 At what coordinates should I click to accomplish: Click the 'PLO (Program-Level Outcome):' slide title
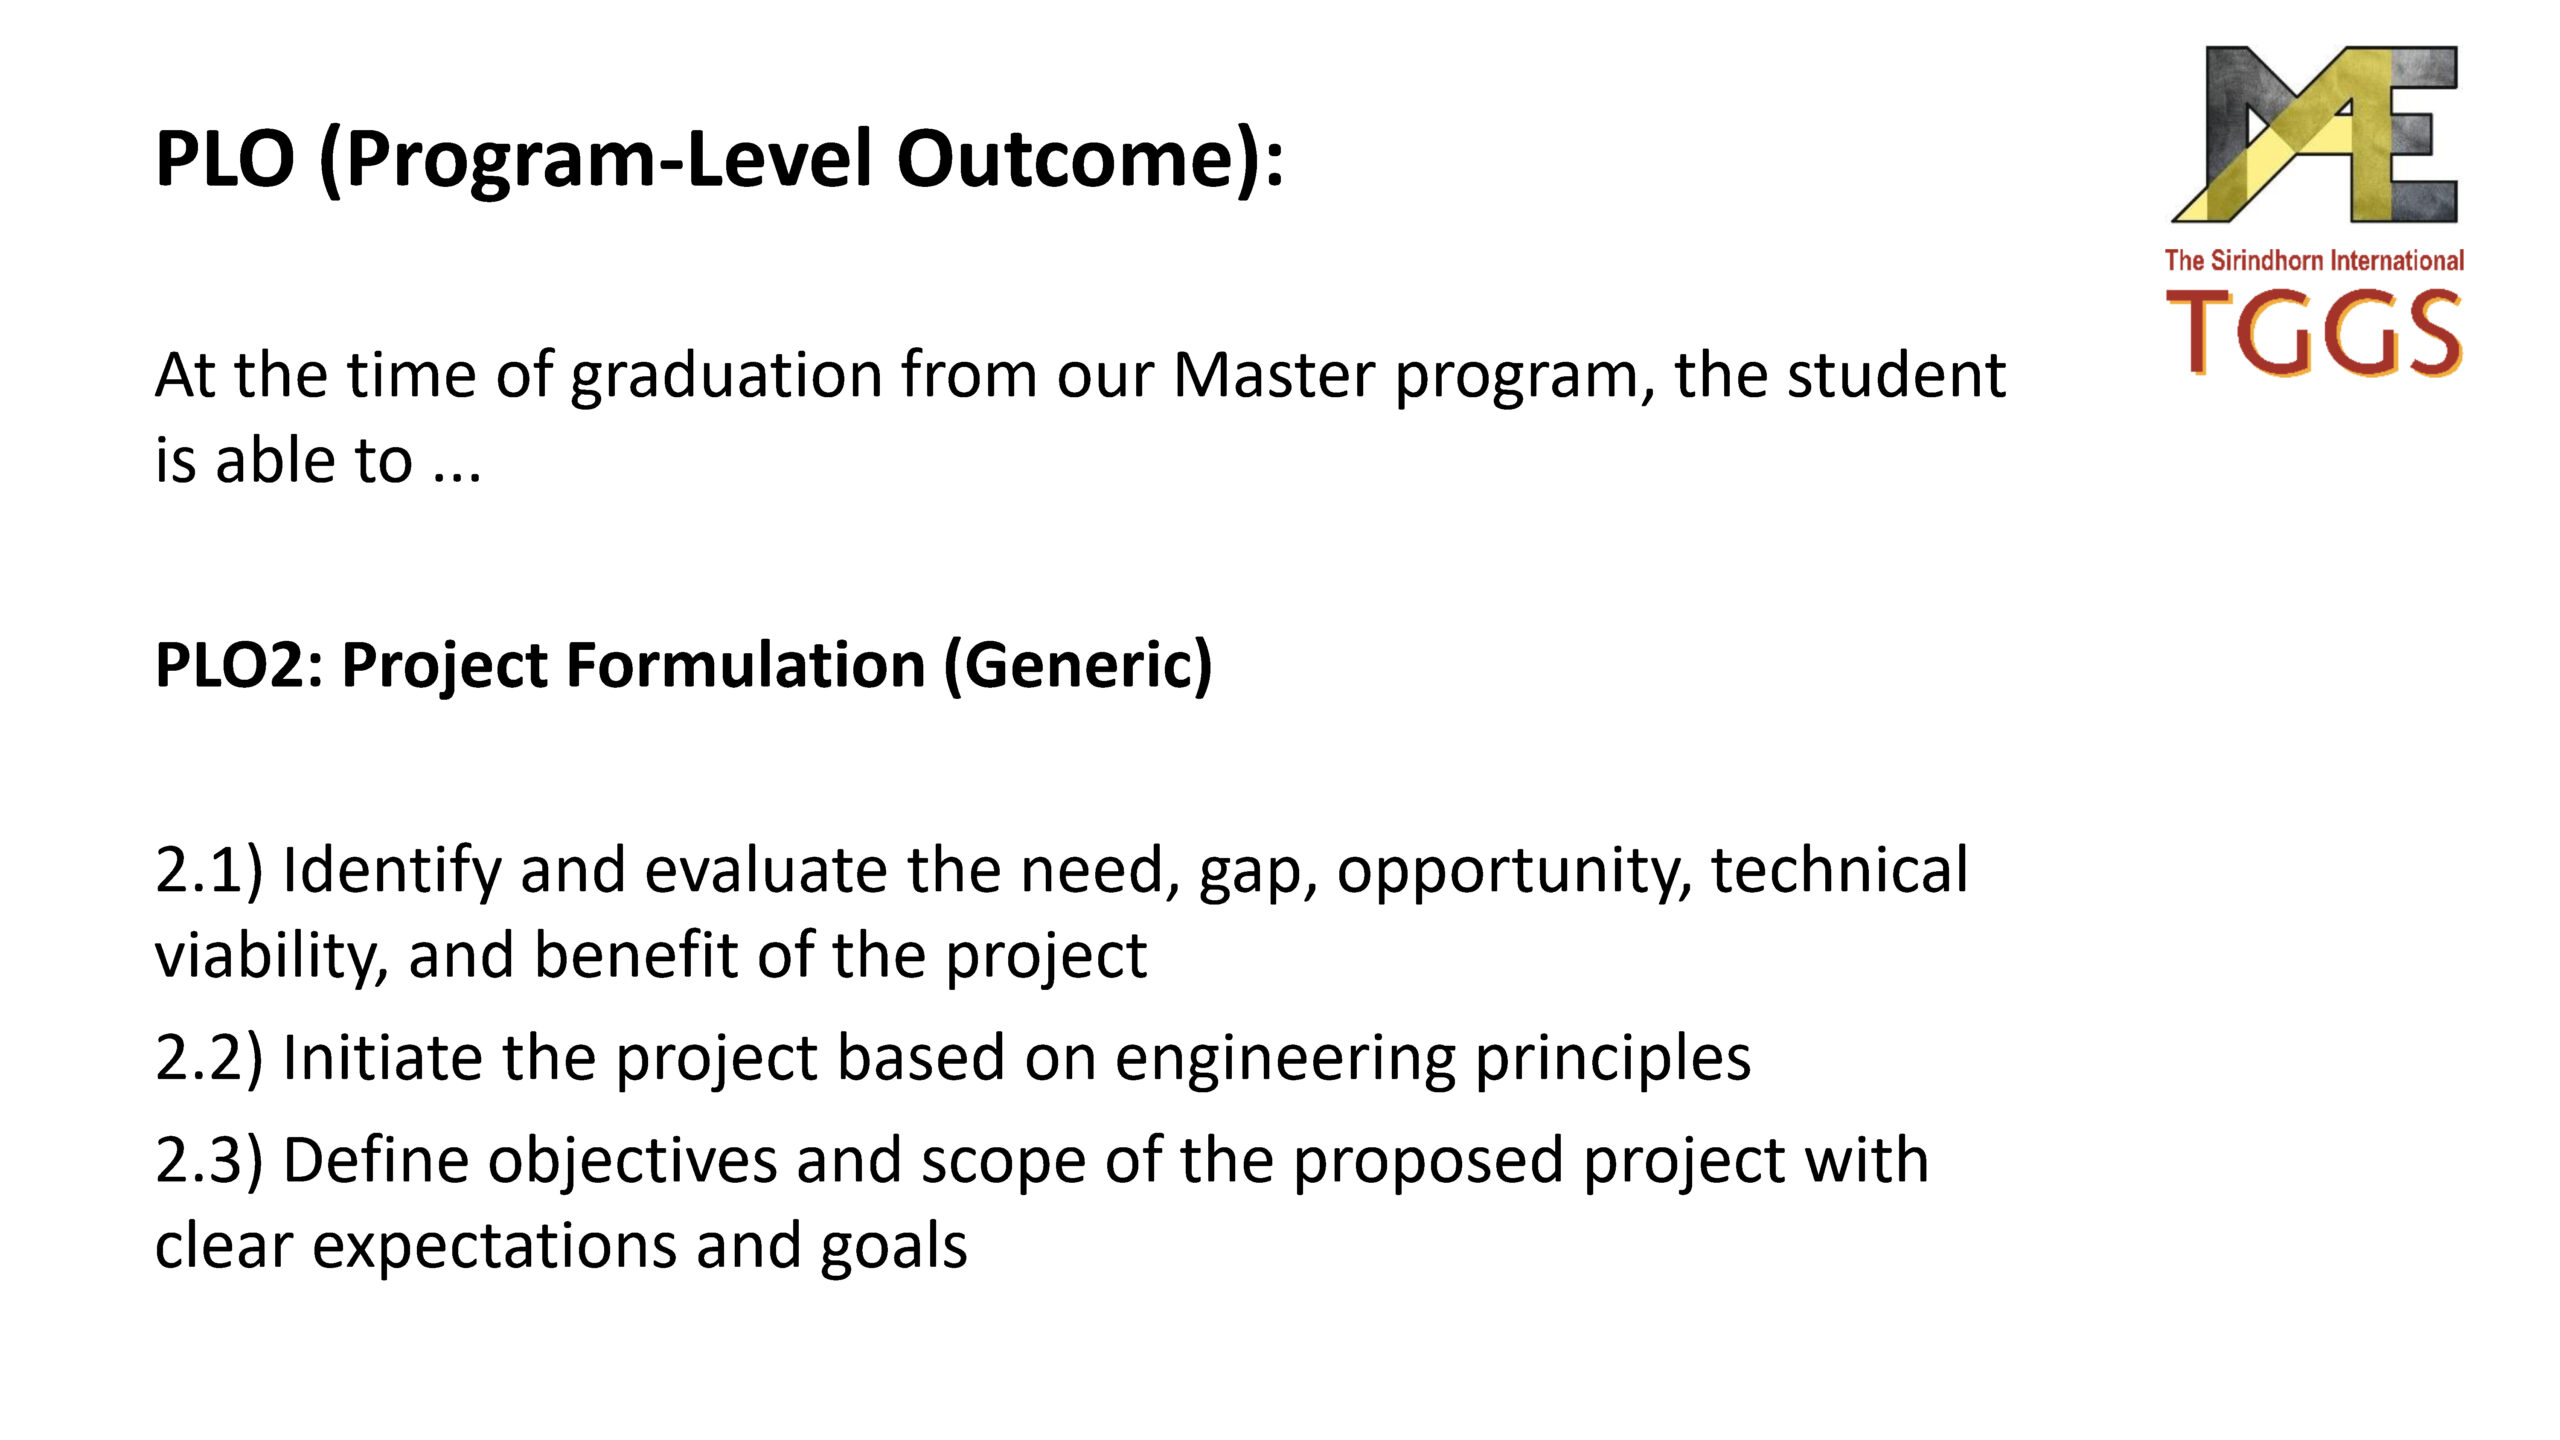pyautogui.click(x=720, y=160)
